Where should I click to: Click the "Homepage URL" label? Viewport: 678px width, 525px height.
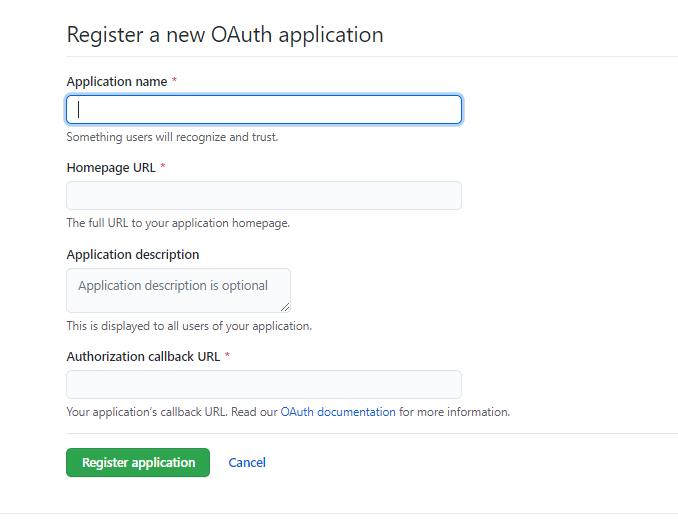pos(111,168)
